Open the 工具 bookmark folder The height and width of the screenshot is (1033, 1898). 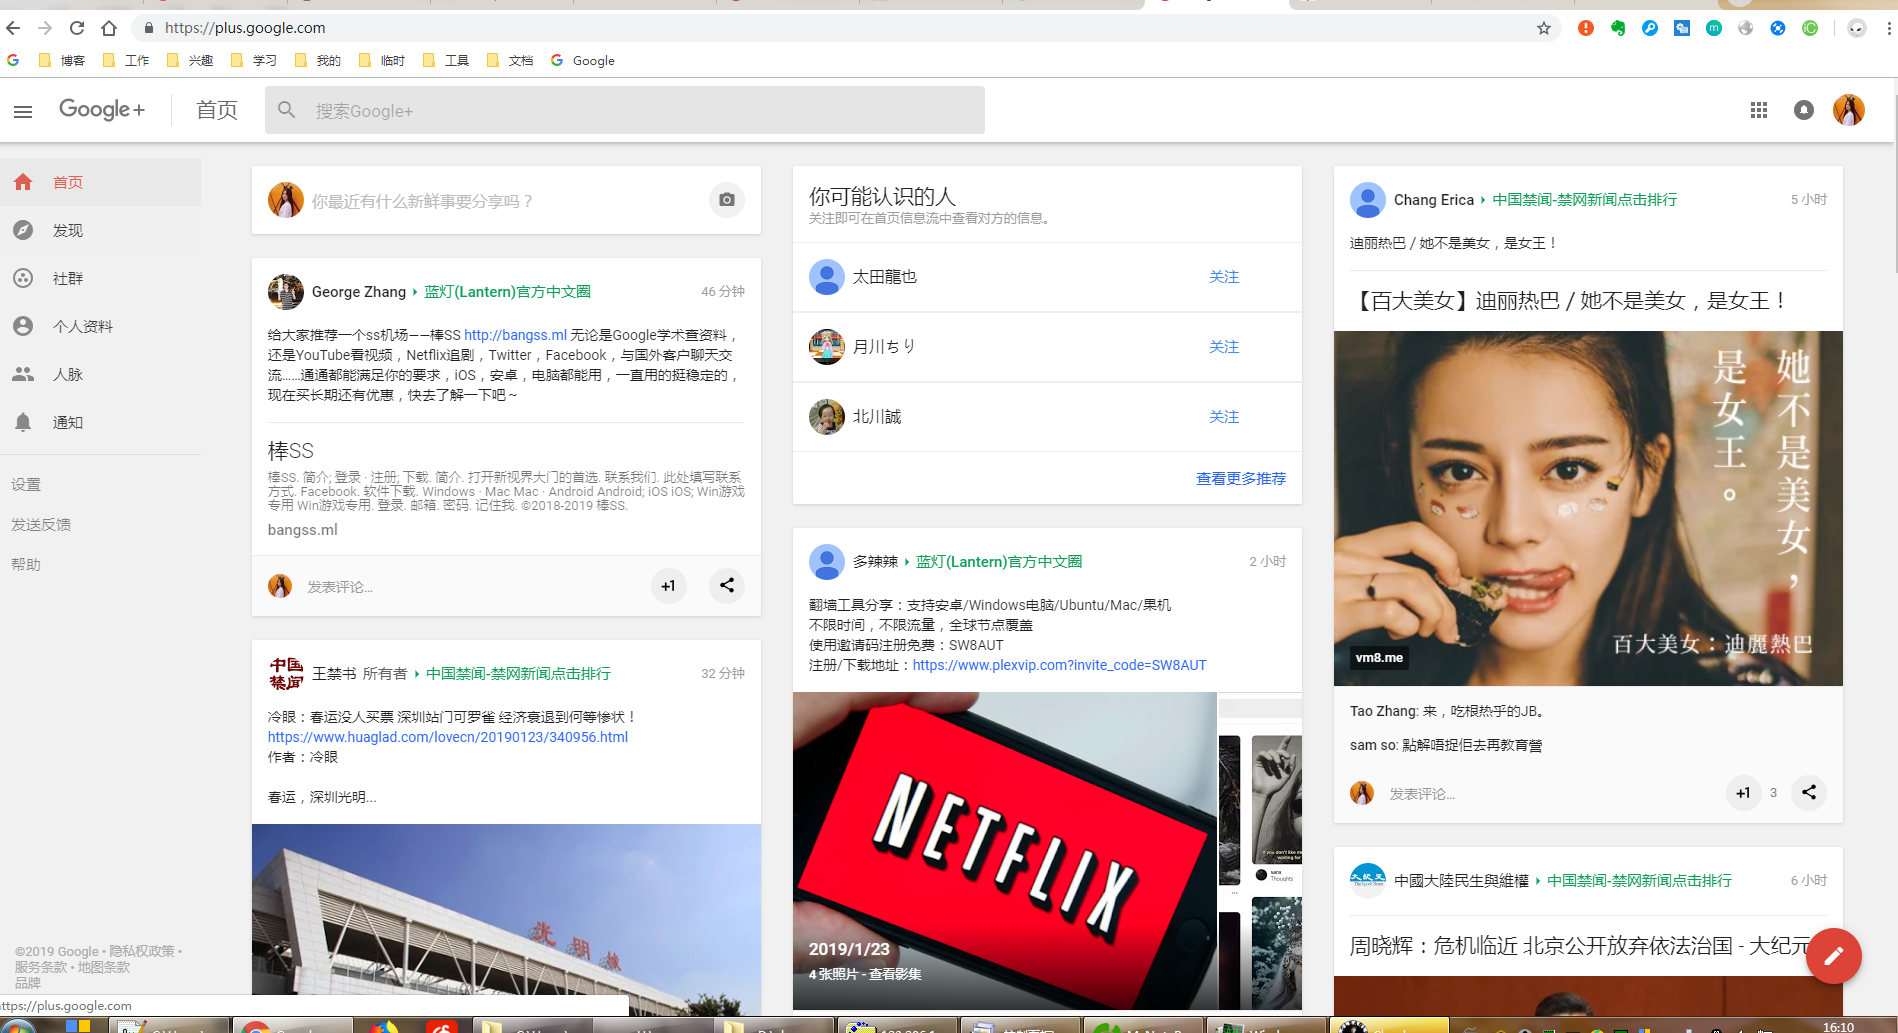click(446, 61)
